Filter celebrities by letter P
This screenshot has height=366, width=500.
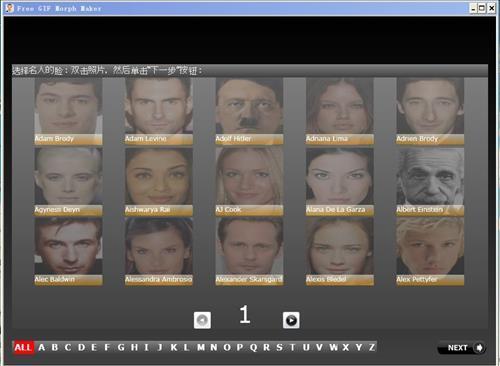pyautogui.click(x=240, y=347)
